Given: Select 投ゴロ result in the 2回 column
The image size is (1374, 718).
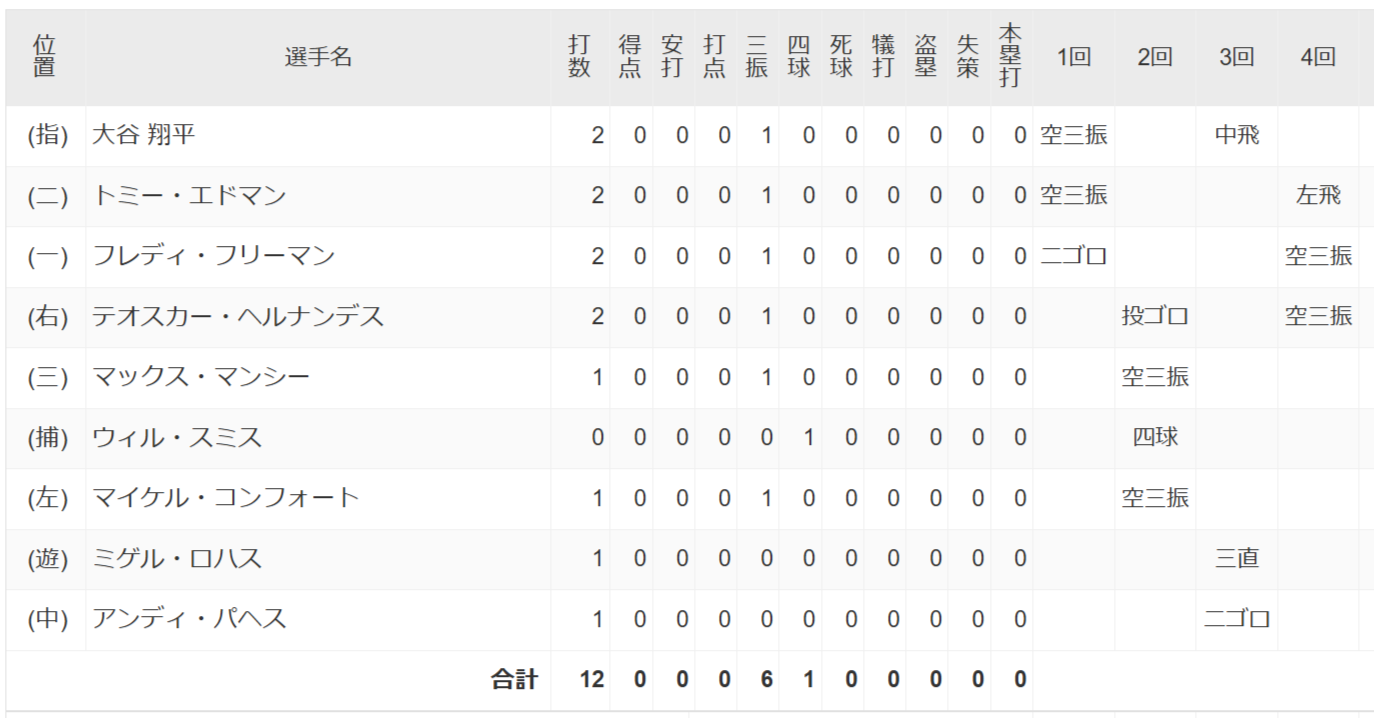Looking at the screenshot, I should (1155, 317).
